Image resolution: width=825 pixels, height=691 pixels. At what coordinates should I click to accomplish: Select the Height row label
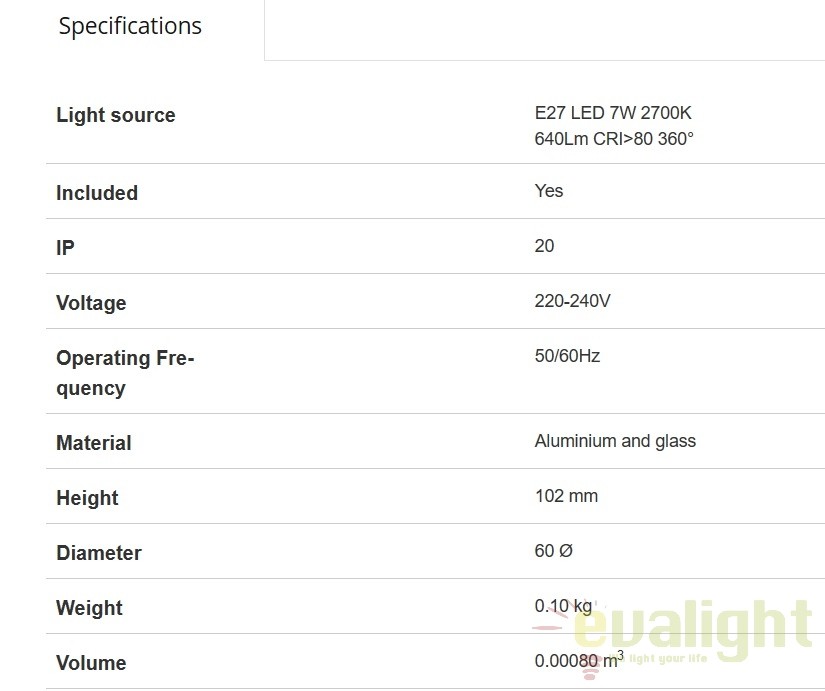(x=87, y=498)
